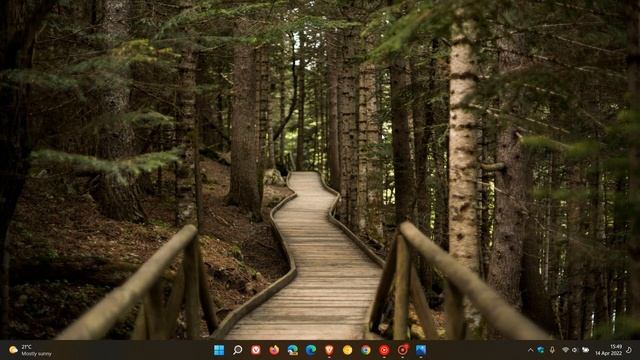640x360 pixels.
Task: Open the Photos app taskbar icon
Action: click(421, 350)
